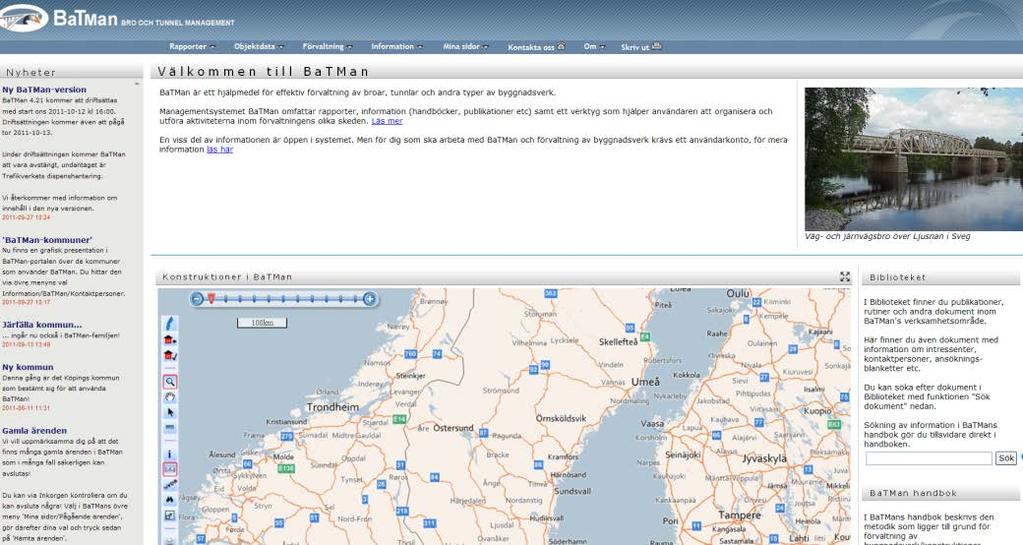1023x545 pixels.
Task: Open the 'Ny BaTMan-version' news item
Action: [44, 89]
